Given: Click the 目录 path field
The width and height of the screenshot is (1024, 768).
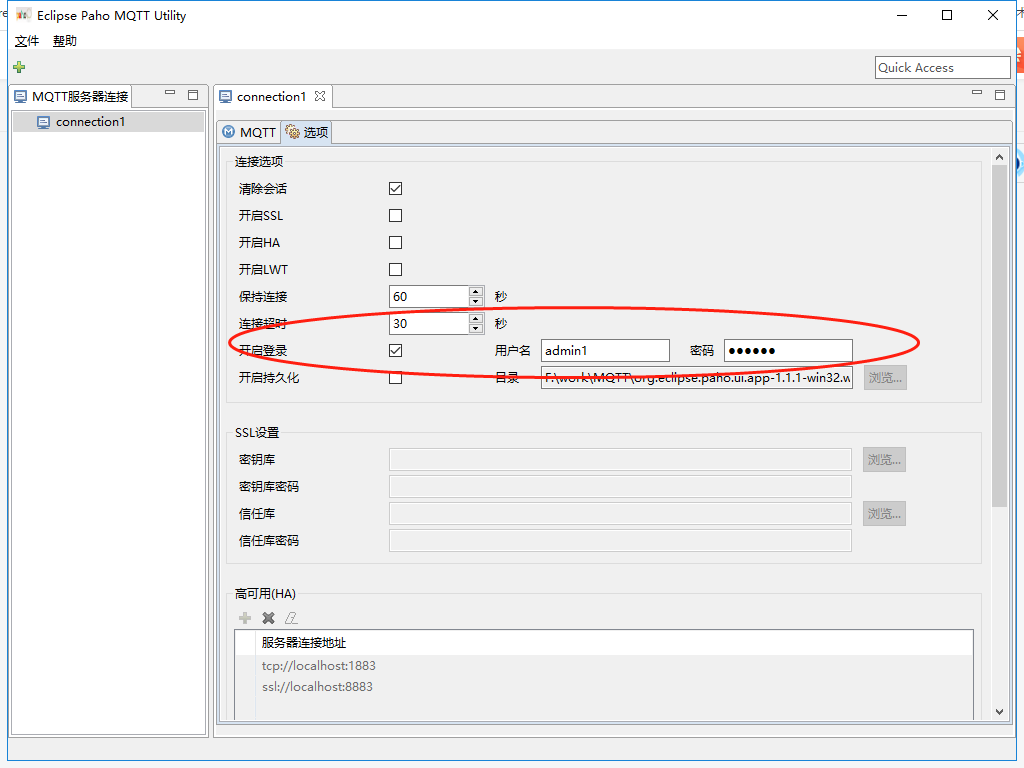Looking at the screenshot, I should click(697, 377).
